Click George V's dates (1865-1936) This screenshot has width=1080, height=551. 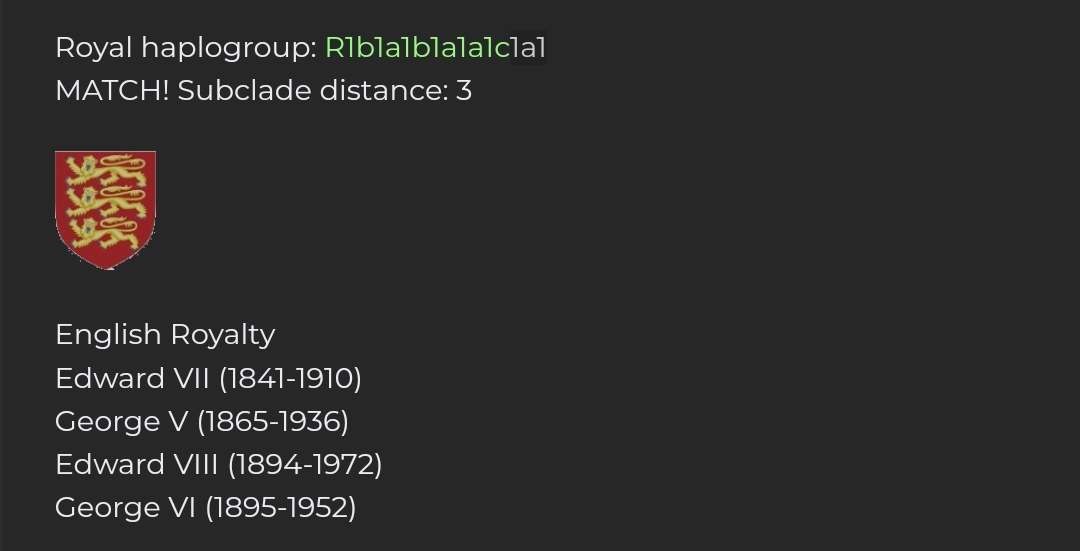pyautogui.click(x=273, y=421)
